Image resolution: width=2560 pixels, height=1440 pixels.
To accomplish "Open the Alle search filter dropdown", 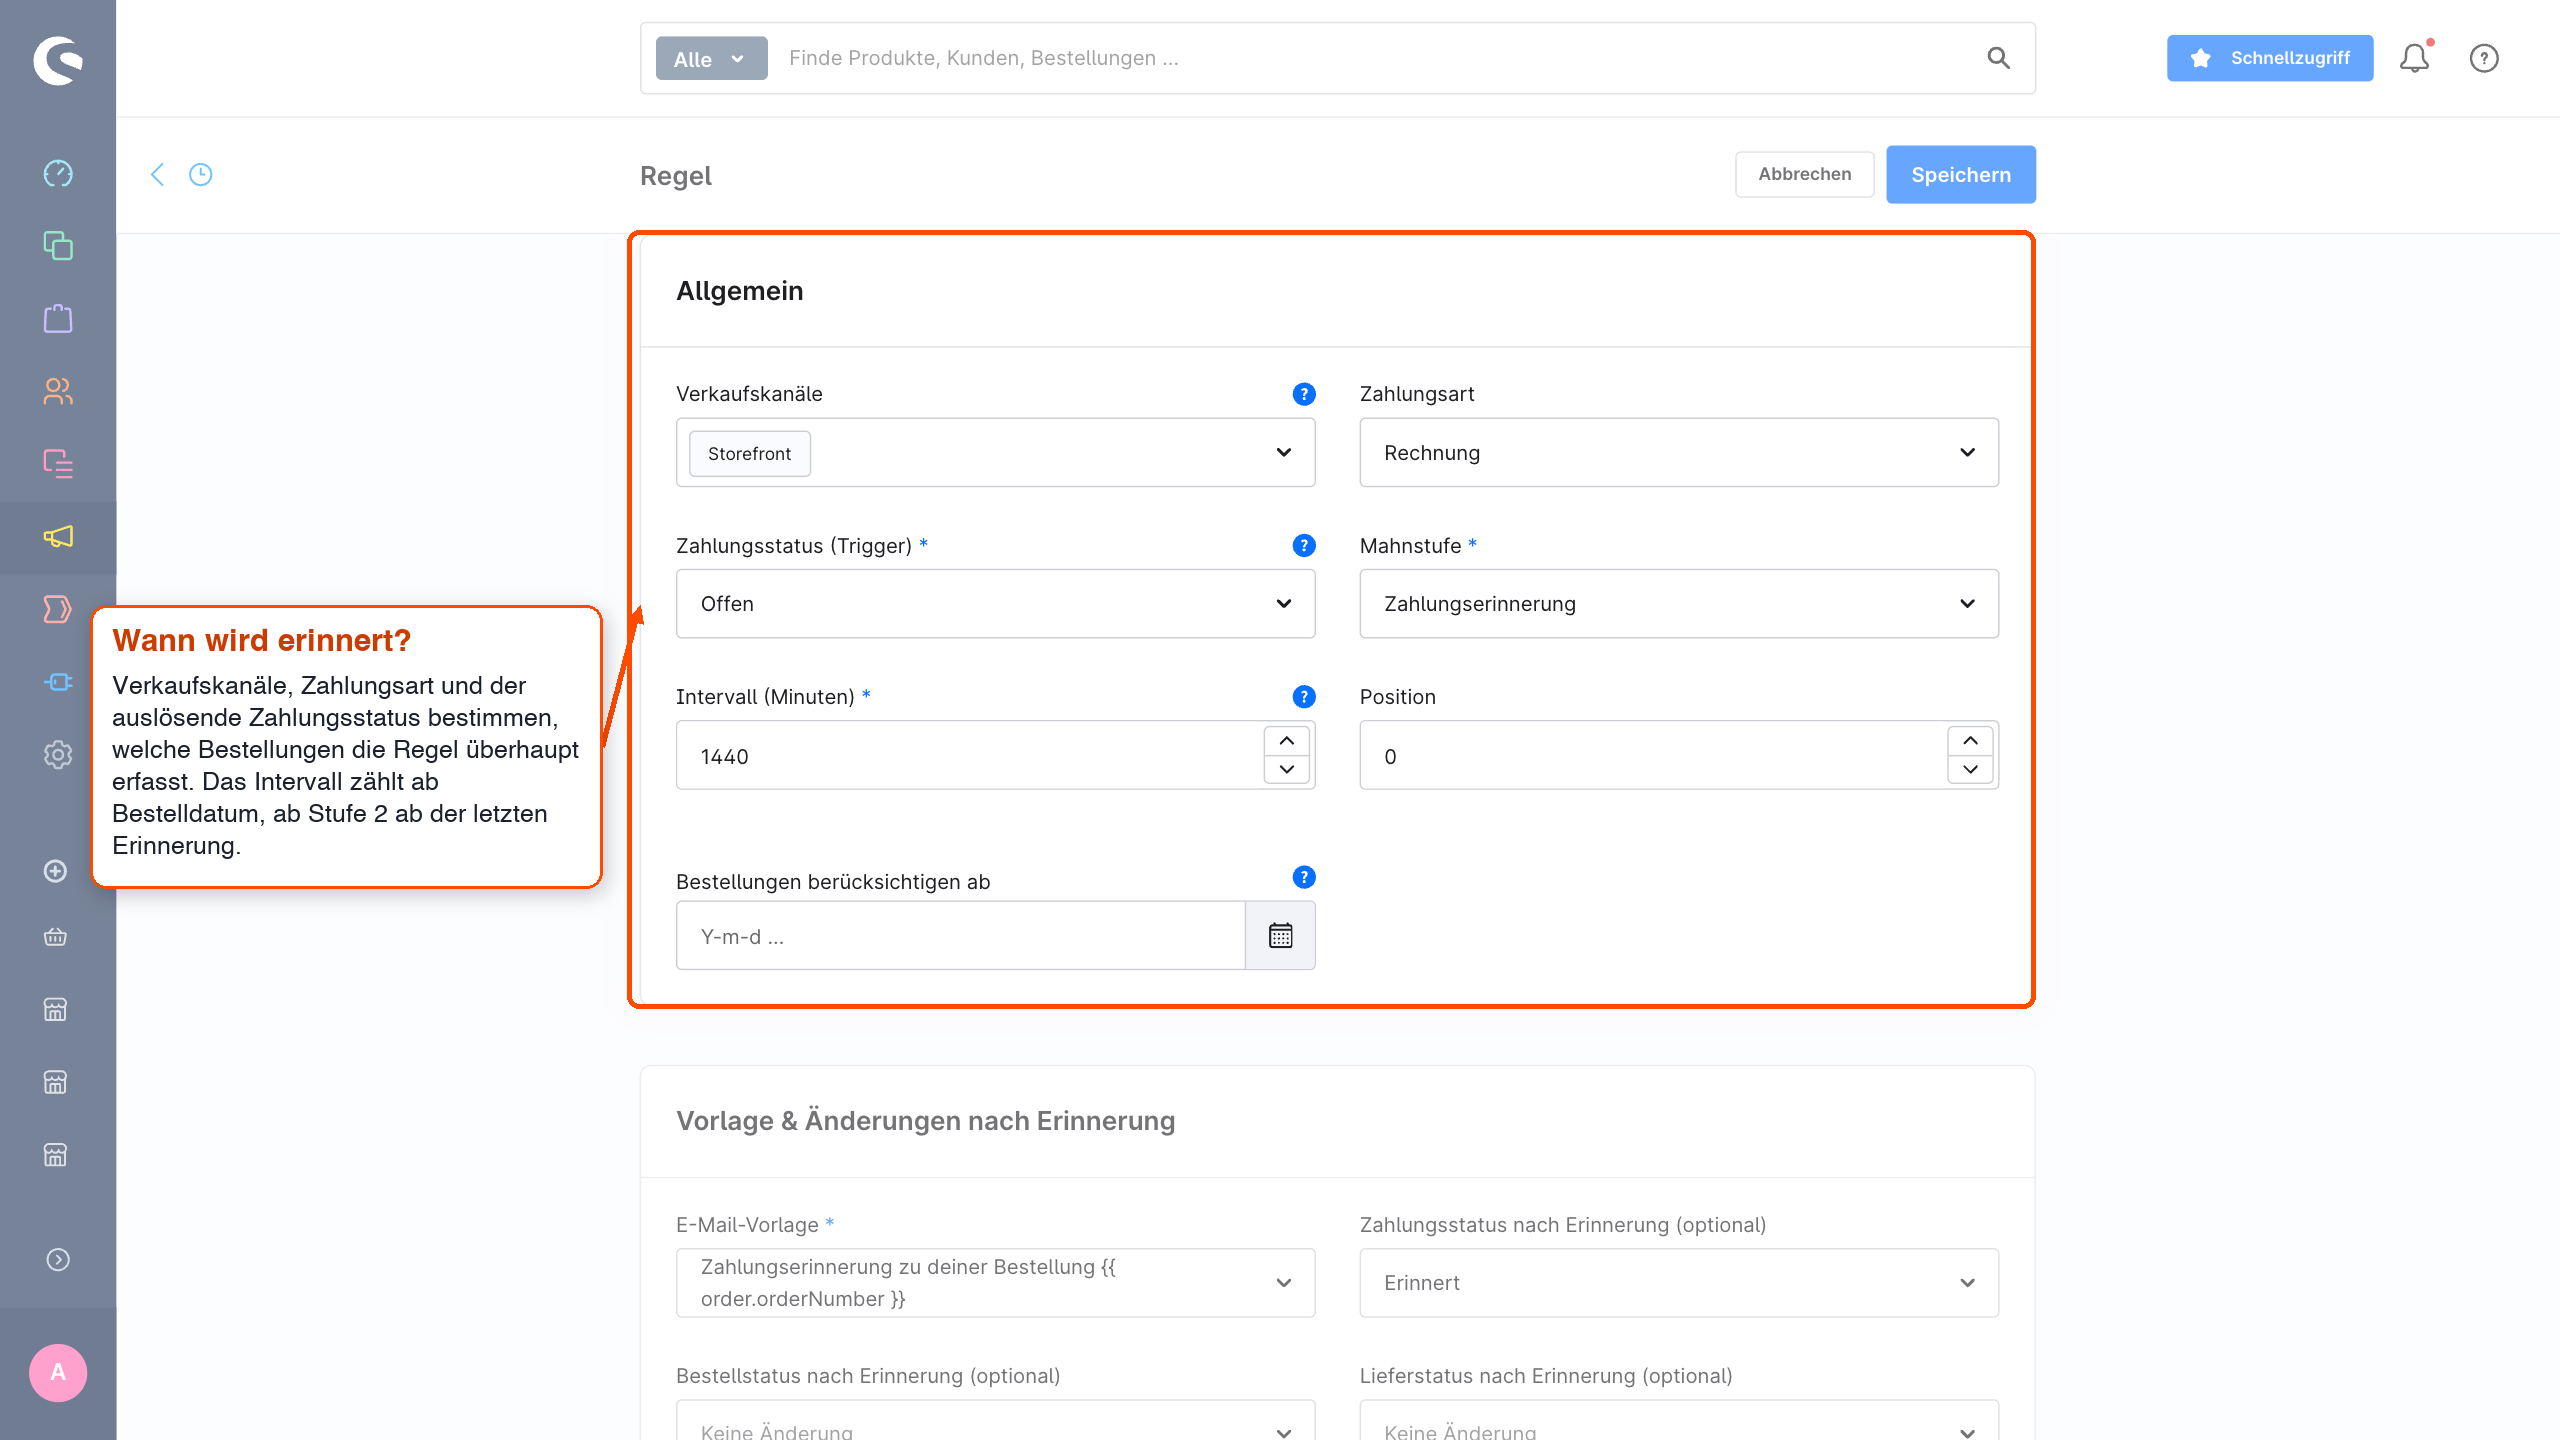I will tap(711, 58).
